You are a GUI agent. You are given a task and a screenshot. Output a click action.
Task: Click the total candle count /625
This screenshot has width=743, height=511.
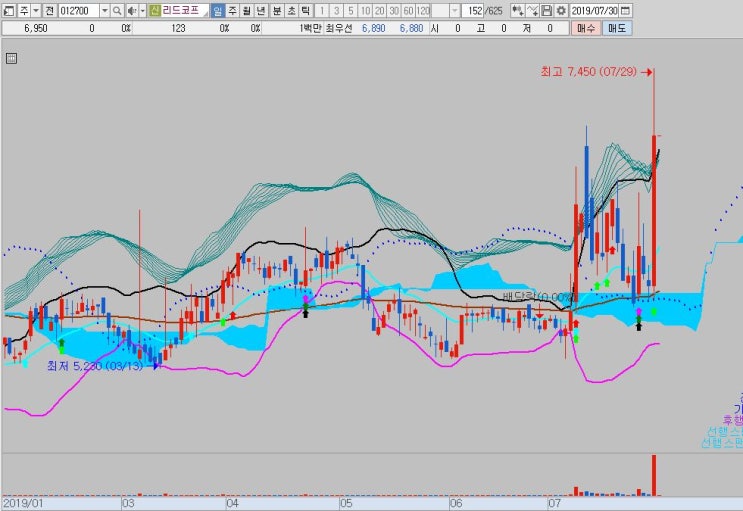[x=494, y=10]
